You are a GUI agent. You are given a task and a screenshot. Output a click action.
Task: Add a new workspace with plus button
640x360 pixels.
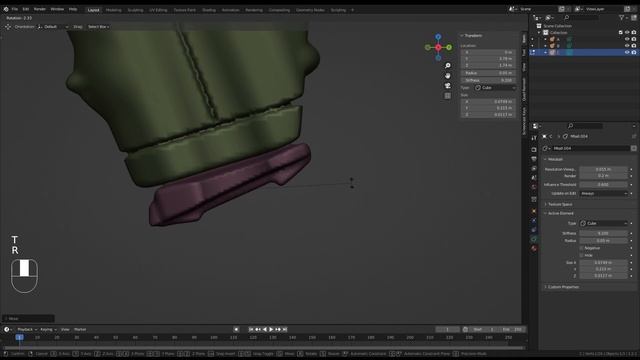(x=353, y=10)
